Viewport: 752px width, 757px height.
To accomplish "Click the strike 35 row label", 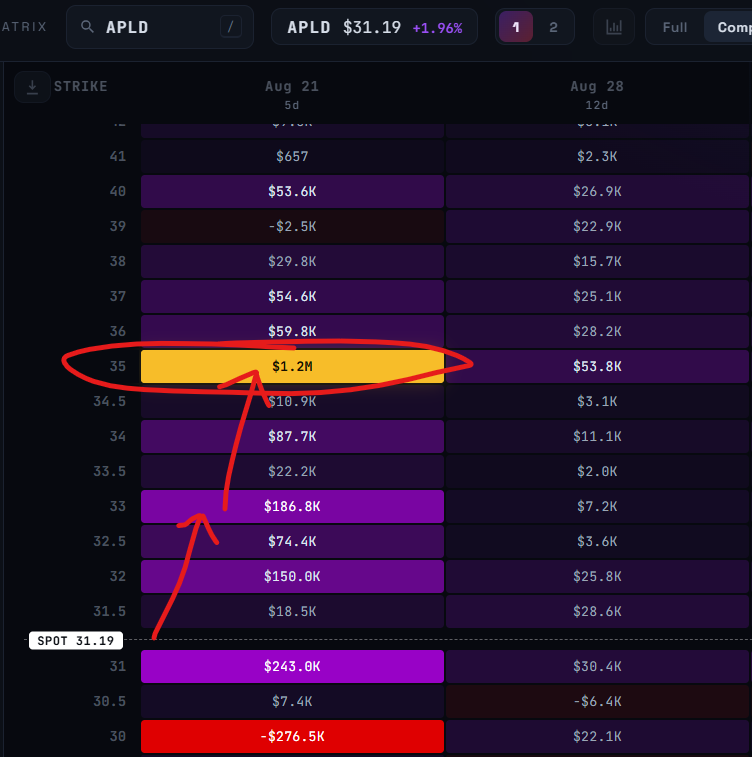I will 118,366.
